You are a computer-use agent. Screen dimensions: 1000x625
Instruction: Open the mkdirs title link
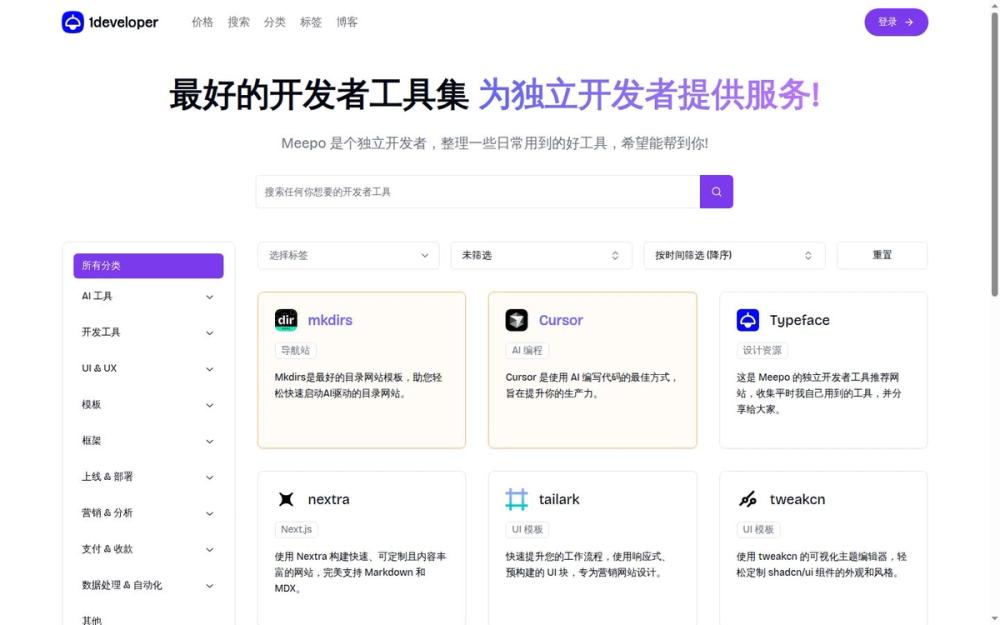pos(330,320)
